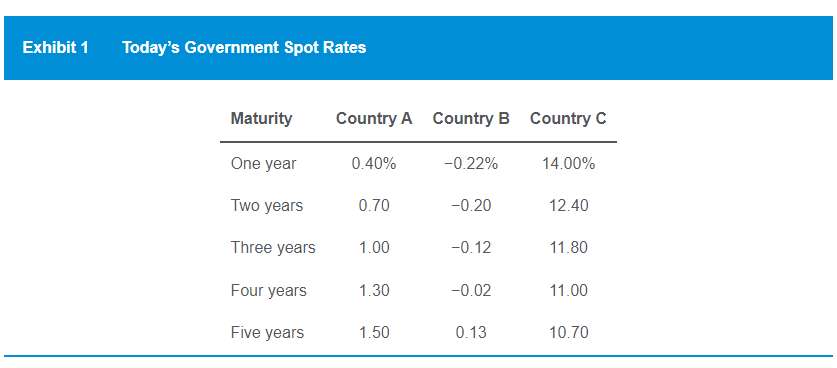Select the 14.00% Country C rate cell
The width and height of the screenshot is (837, 368).
(x=568, y=163)
